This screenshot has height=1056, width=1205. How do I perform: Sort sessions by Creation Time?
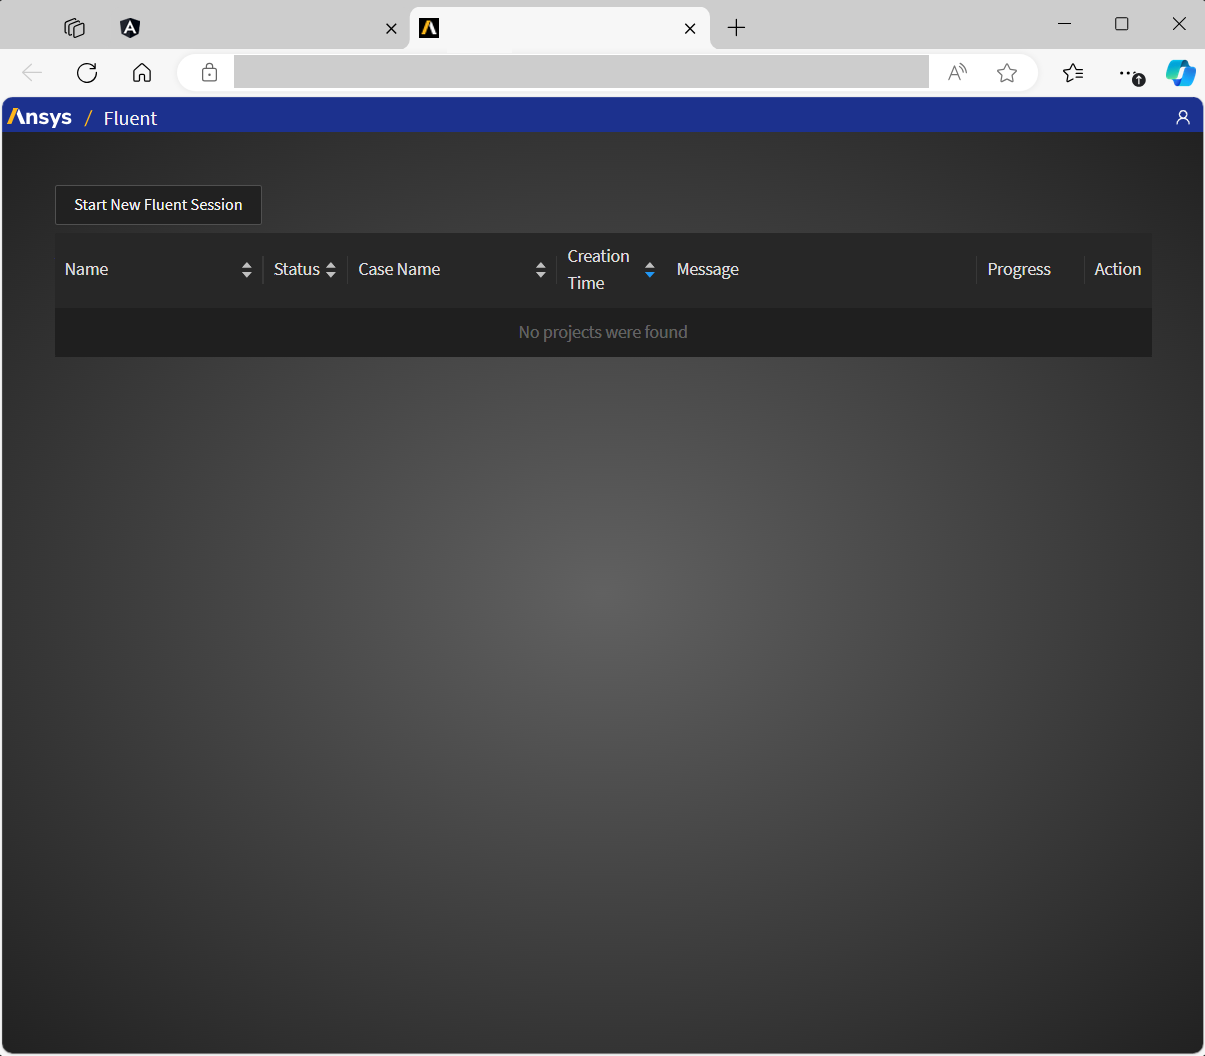point(649,269)
